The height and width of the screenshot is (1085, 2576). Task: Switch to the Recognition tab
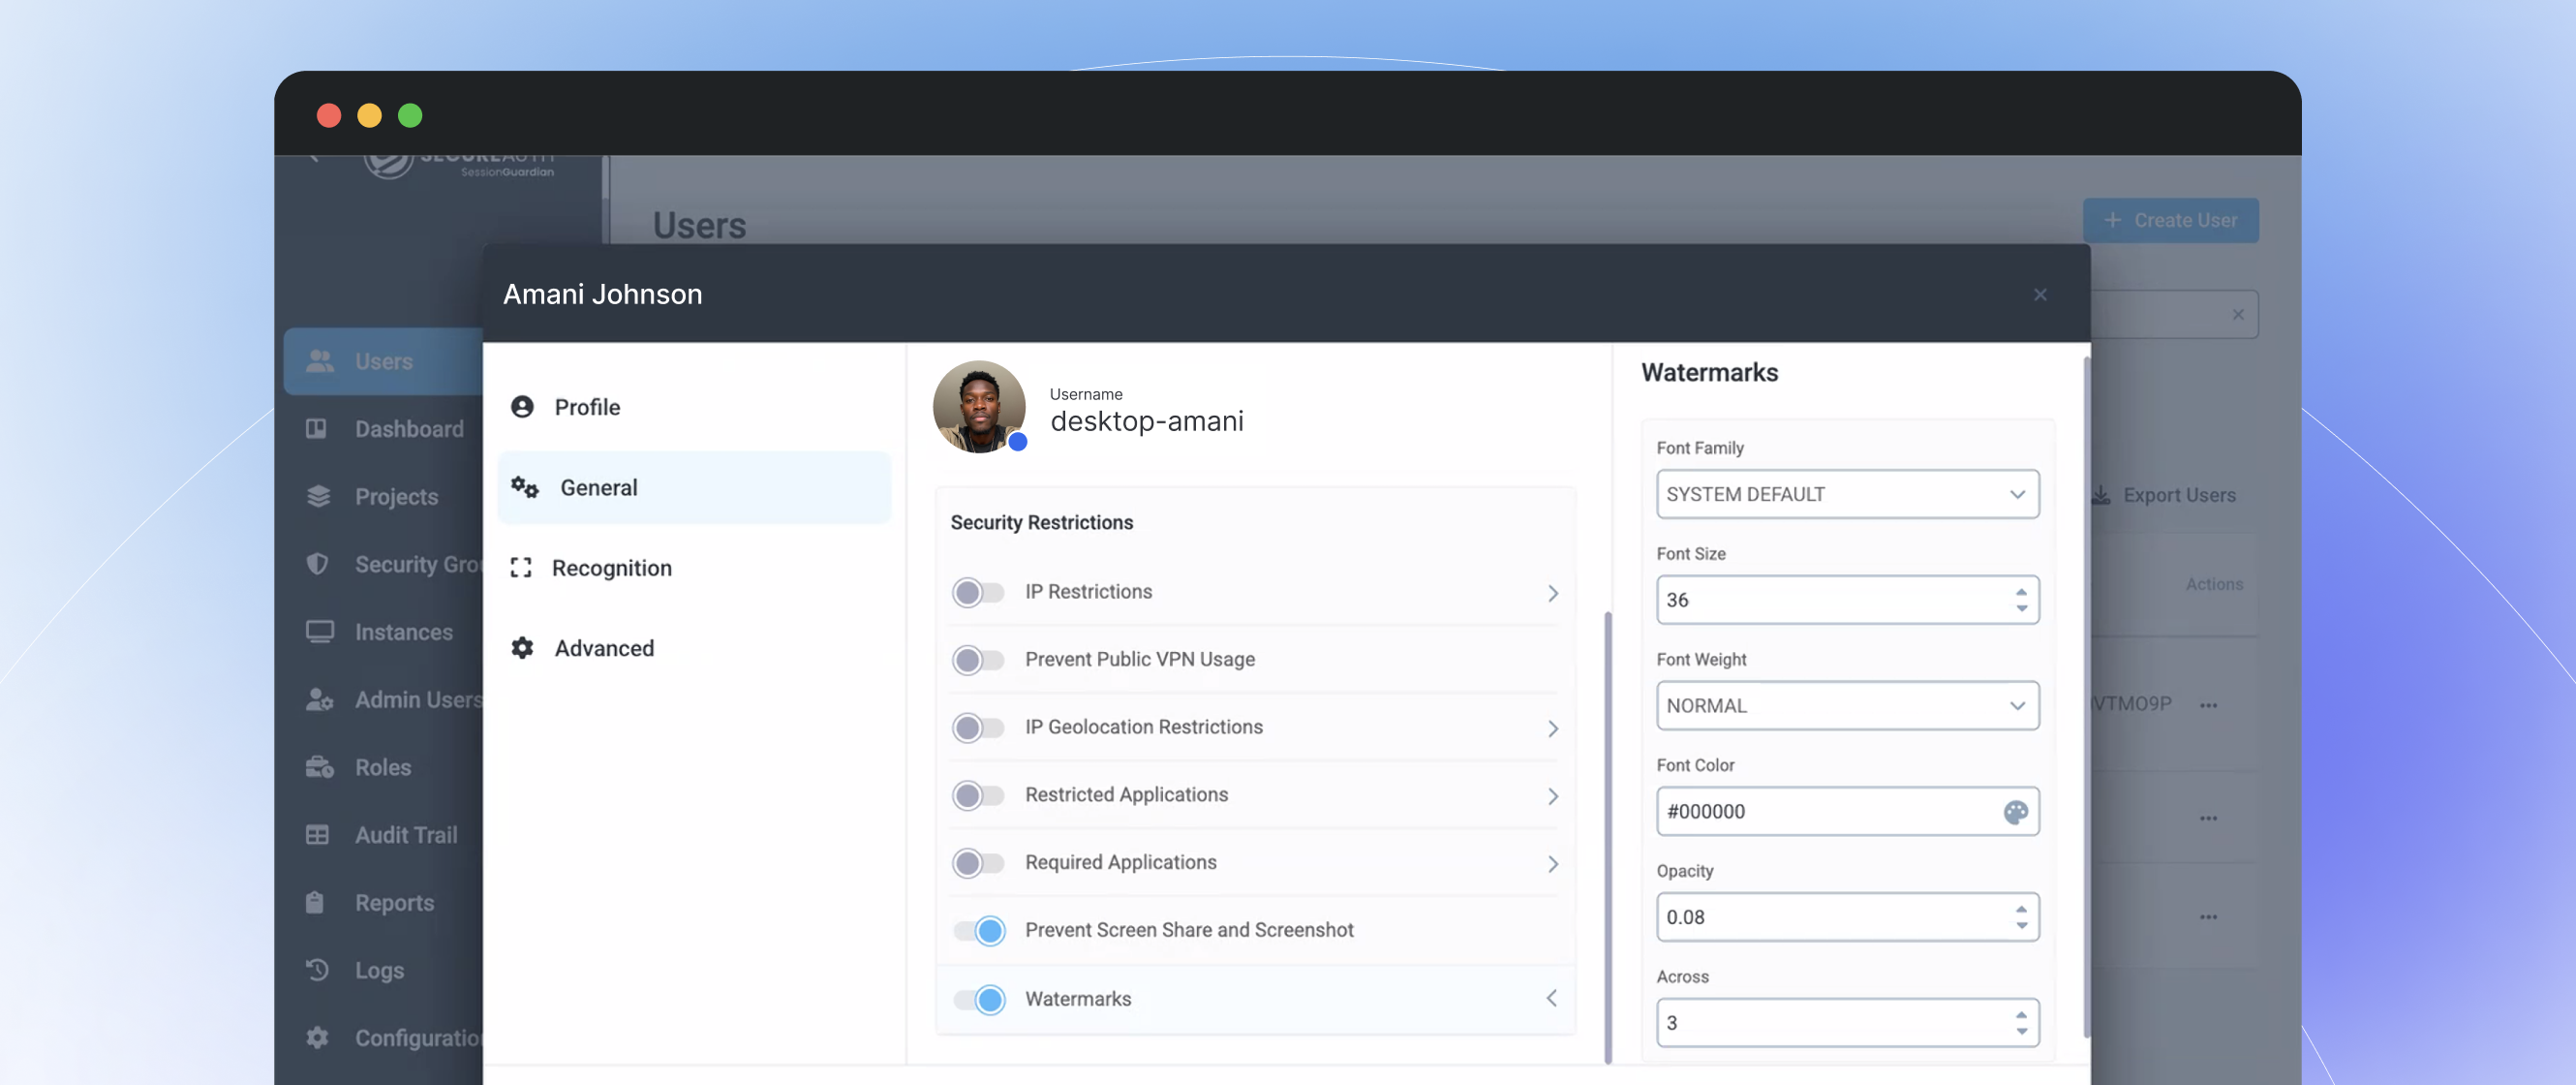611,568
